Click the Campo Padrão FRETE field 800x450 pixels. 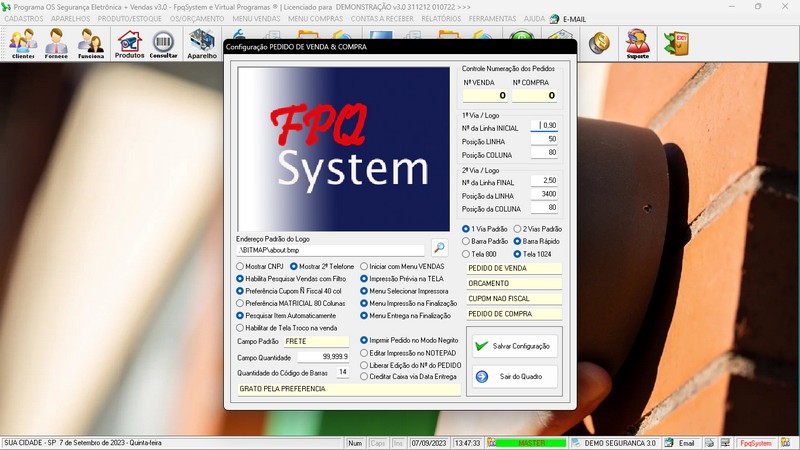[316, 341]
